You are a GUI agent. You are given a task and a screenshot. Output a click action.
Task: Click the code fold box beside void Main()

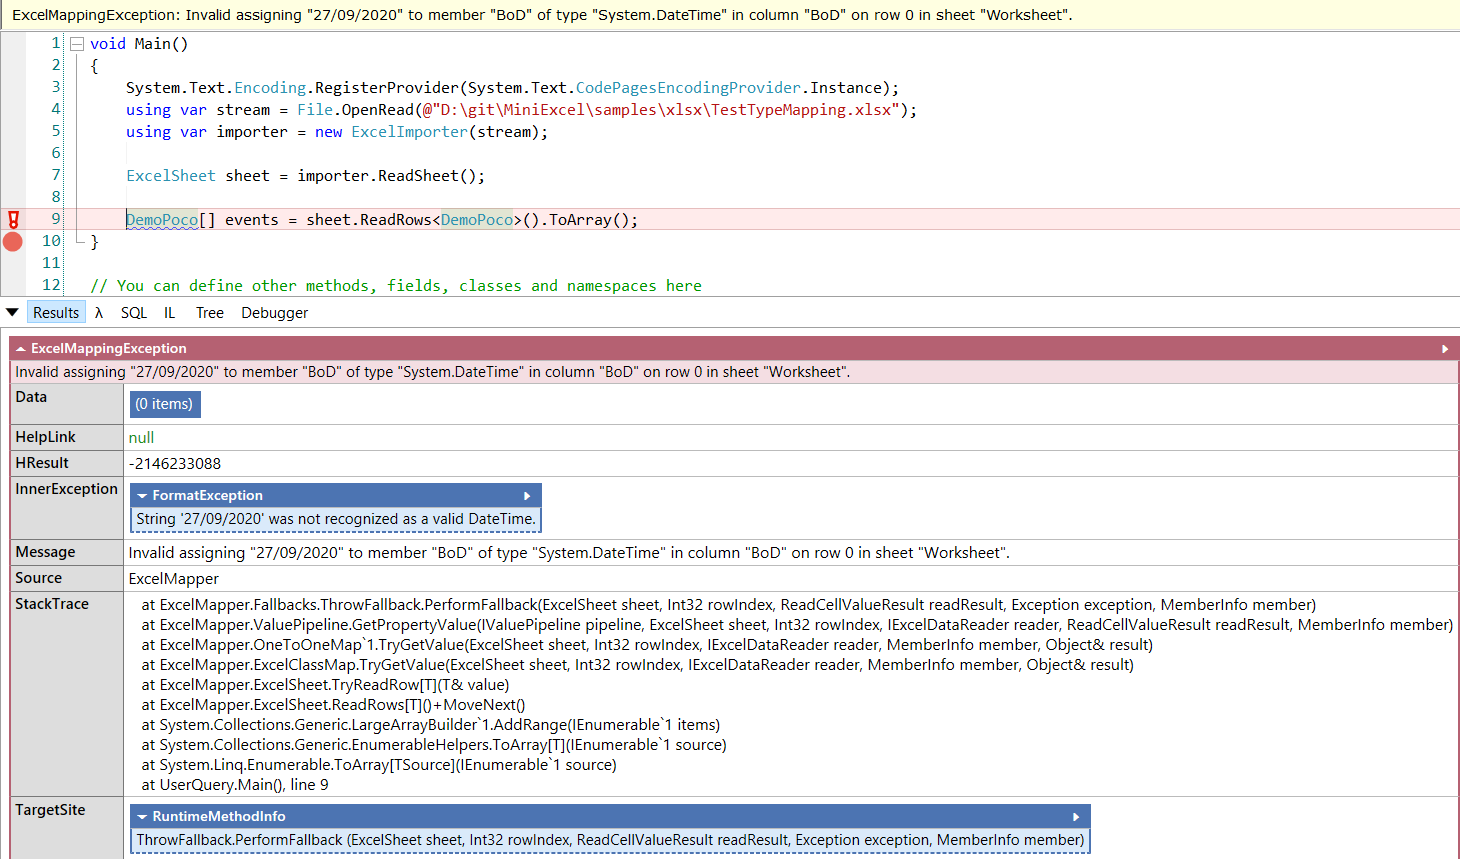coord(76,43)
